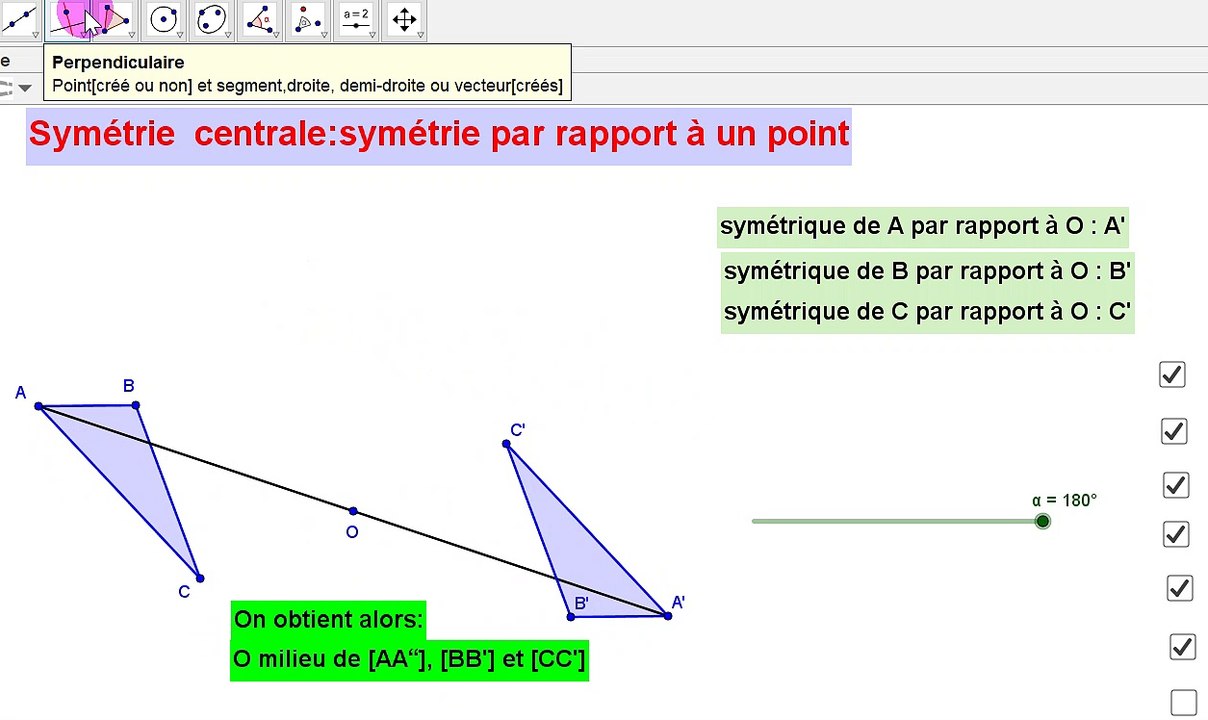Click the 'On obtient alors:' green text
The image size is (1208, 720).
[329, 620]
